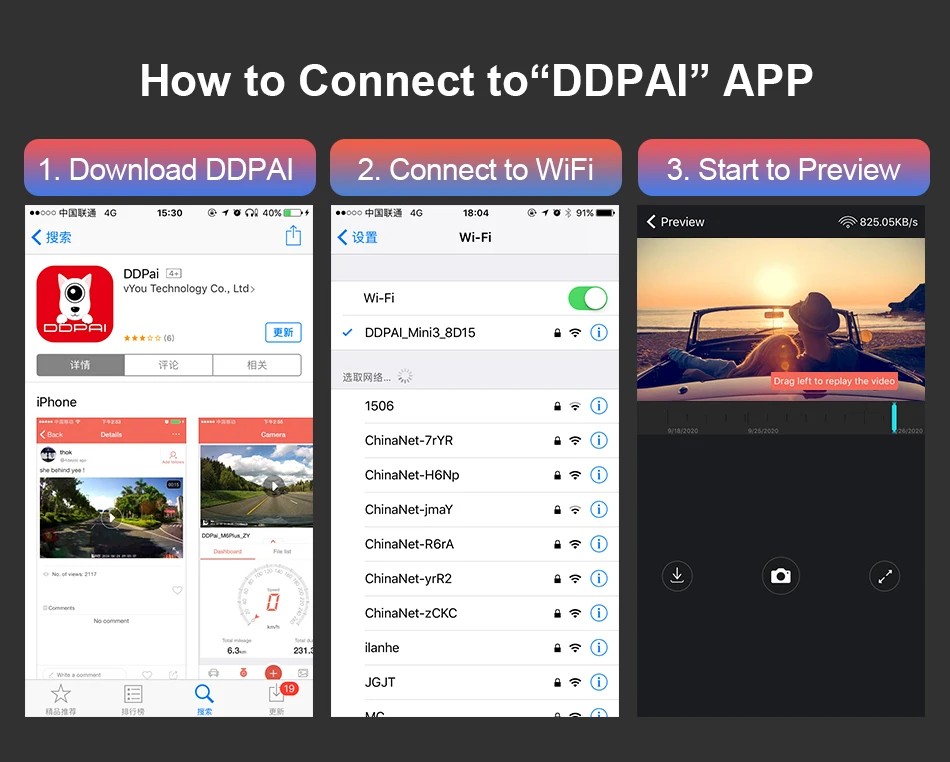Go back to 设置 from Wi-Fi screen
Image resolution: width=950 pixels, height=762 pixels.
click(357, 237)
